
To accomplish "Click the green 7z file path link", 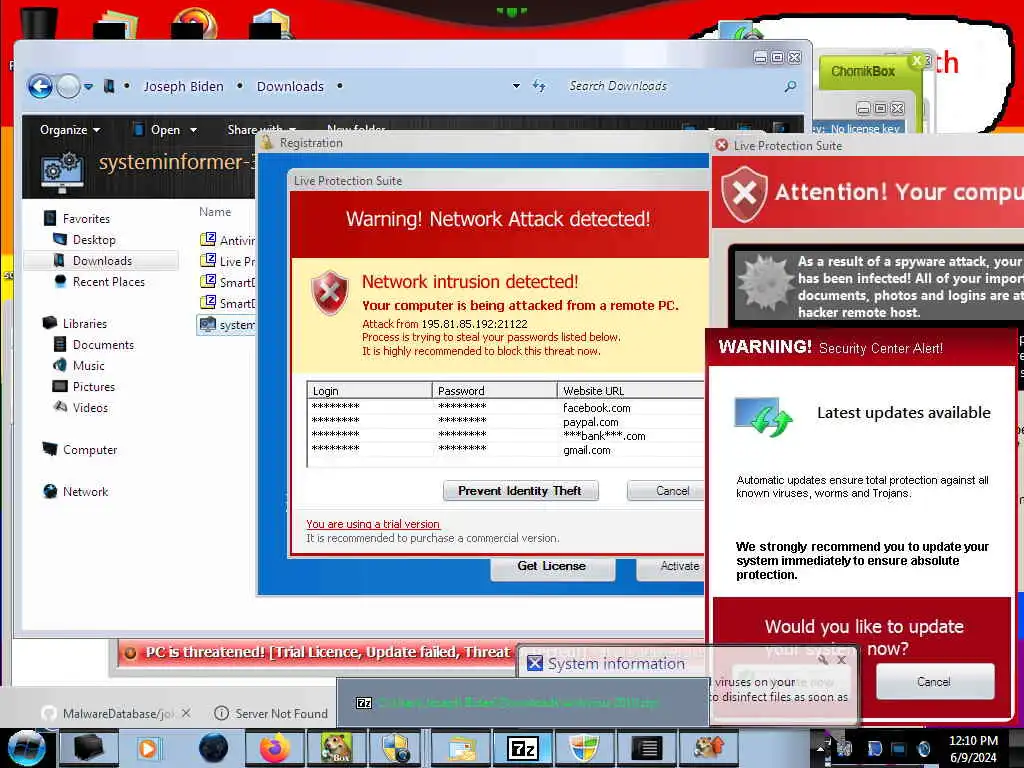I will coord(519,703).
